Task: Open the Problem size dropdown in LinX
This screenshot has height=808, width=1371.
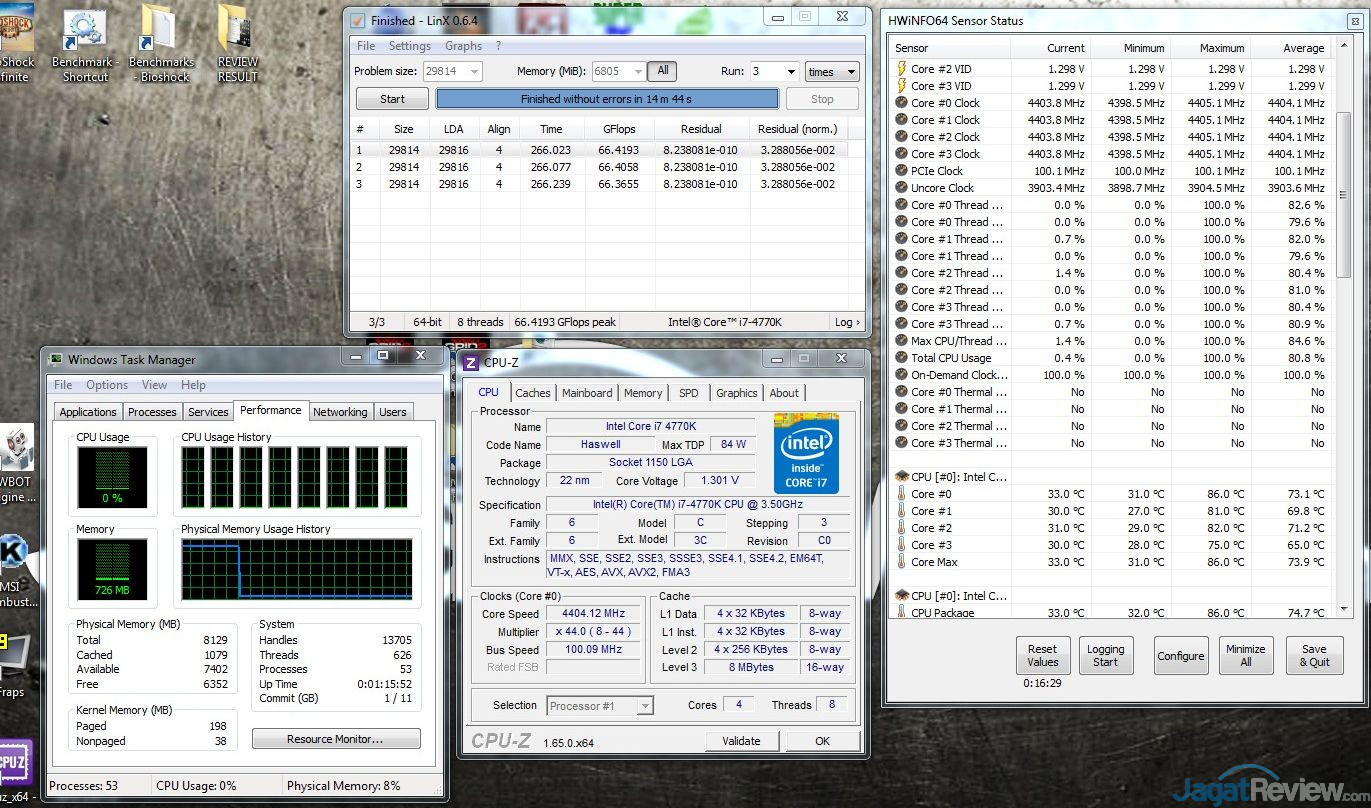Action: click(x=473, y=72)
